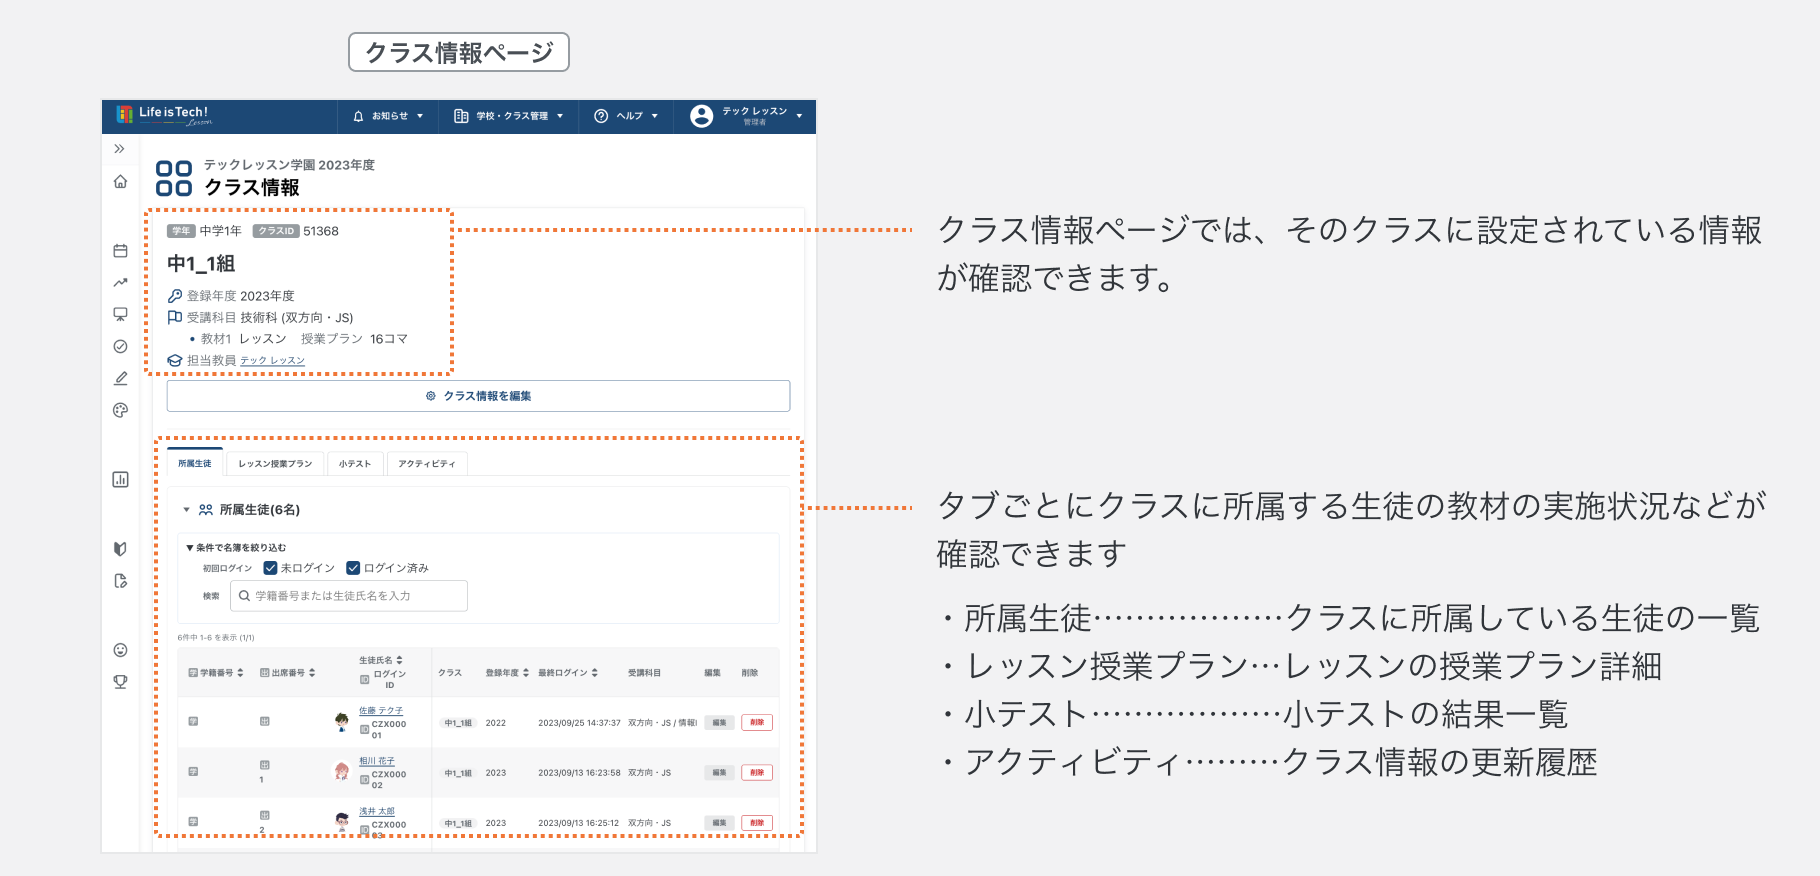The width and height of the screenshot is (1820, 876).
Task: Open the お知らせ dropdown menu
Action: tap(388, 116)
